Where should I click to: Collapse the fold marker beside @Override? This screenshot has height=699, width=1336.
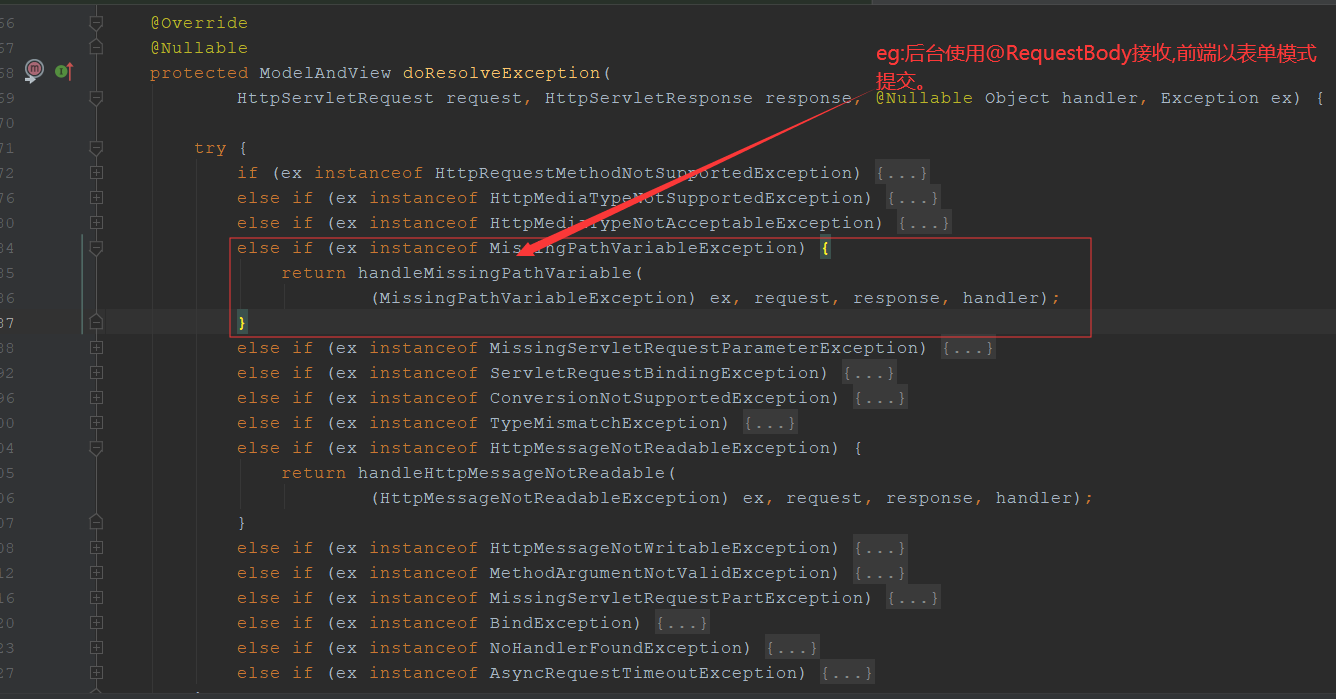coord(96,22)
